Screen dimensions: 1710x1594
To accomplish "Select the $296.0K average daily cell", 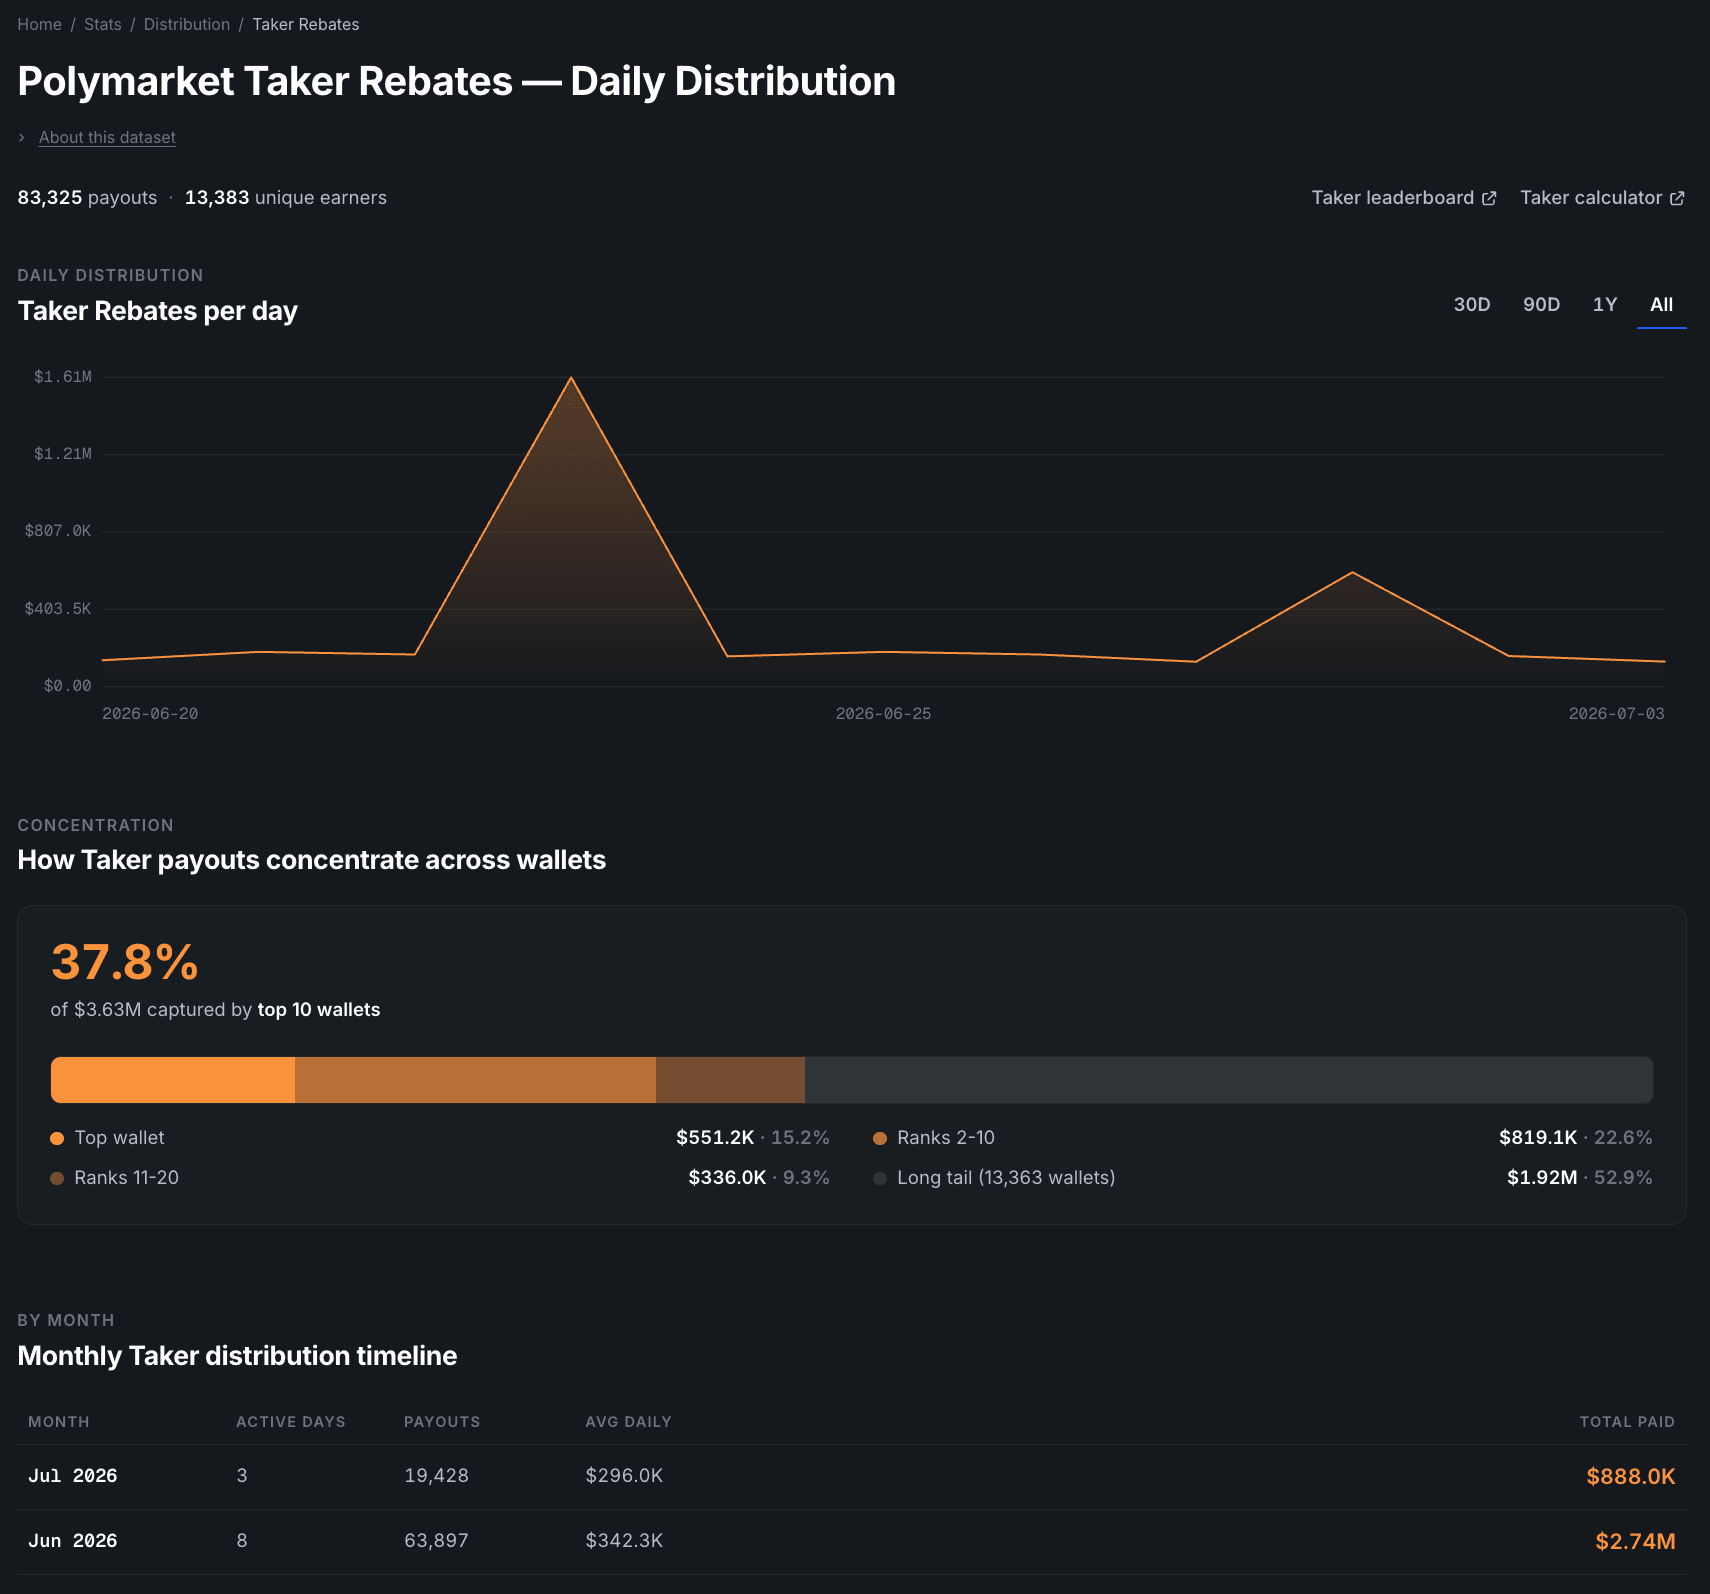I will (x=624, y=1475).
